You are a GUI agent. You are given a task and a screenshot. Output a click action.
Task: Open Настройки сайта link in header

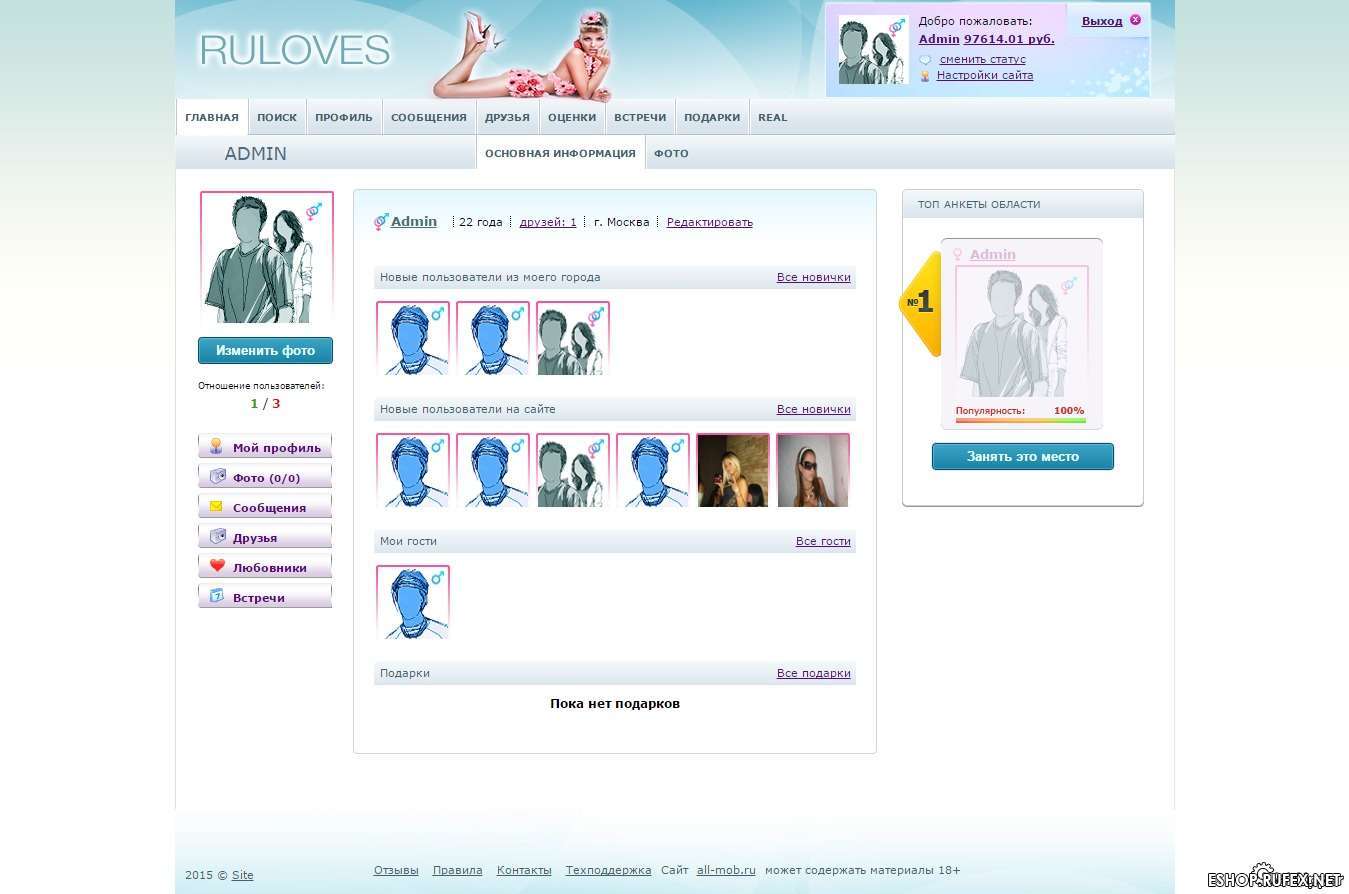(x=984, y=75)
